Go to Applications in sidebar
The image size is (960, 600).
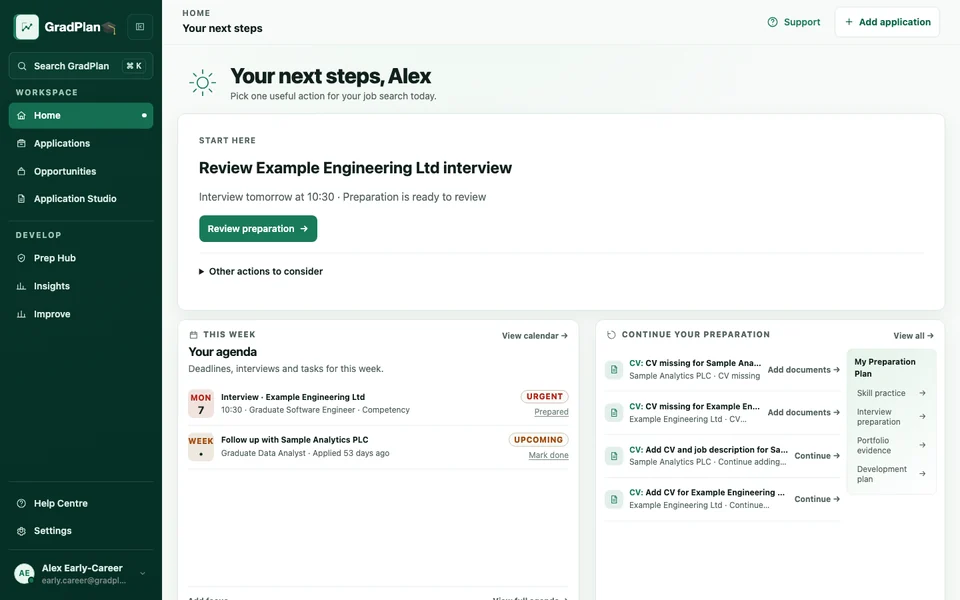click(x=81, y=143)
